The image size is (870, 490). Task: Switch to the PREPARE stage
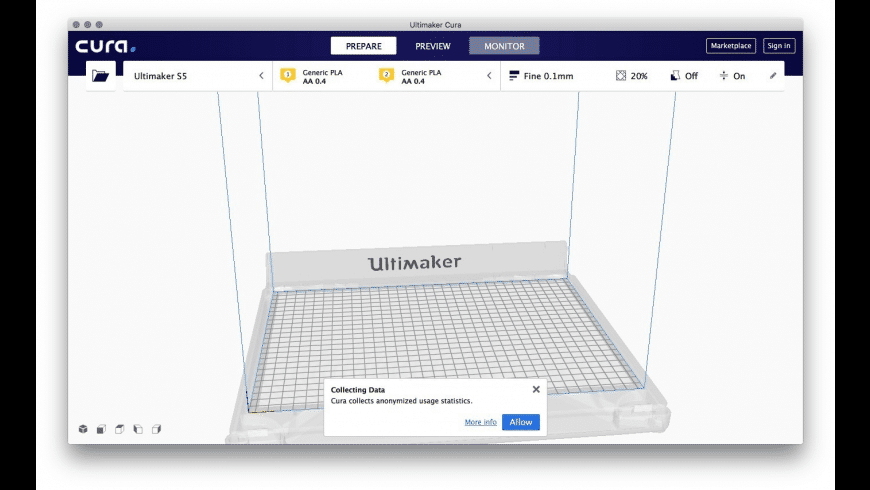[x=363, y=46]
